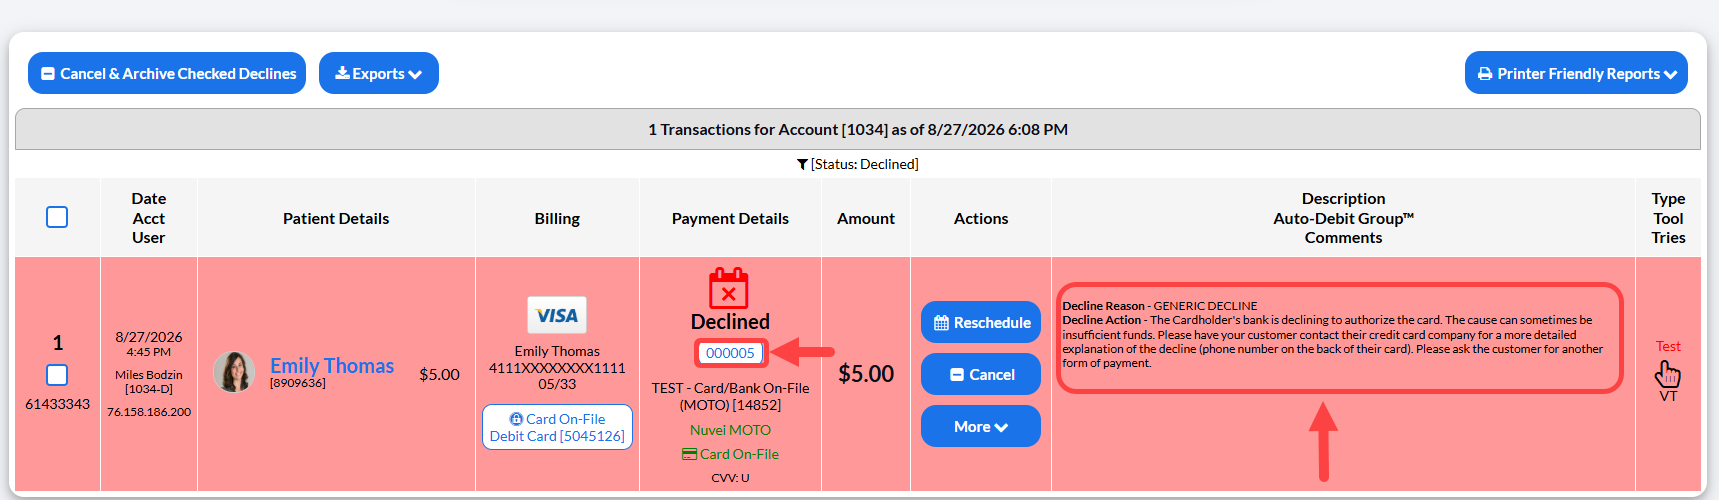Click the hand pointer VT tool icon
This screenshot has width=1719, height=500.
(1668, 375)
